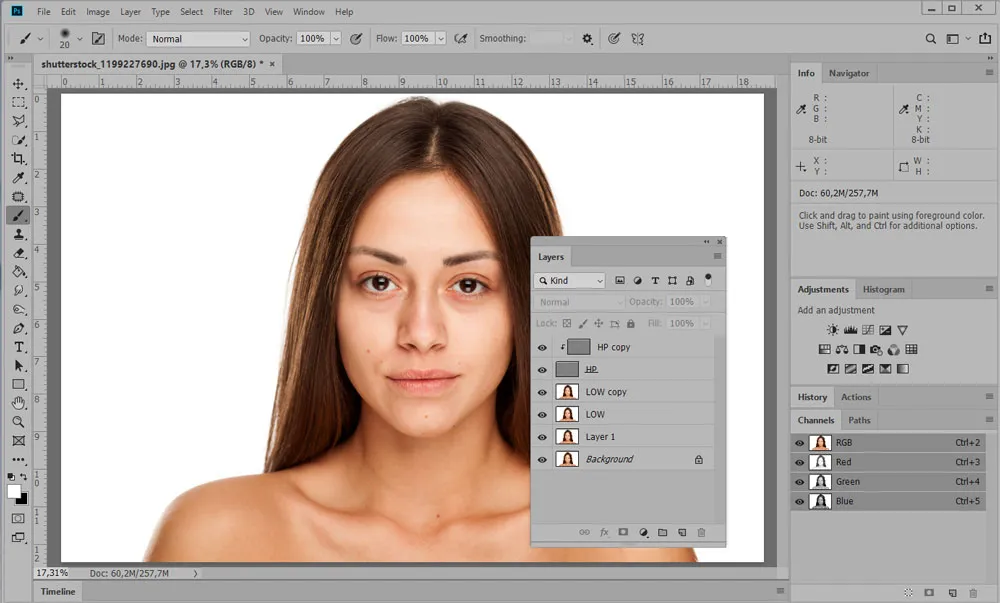1000x603 pixels.
Task: Add Levels adjustment icon
Action: pos(850,330)
